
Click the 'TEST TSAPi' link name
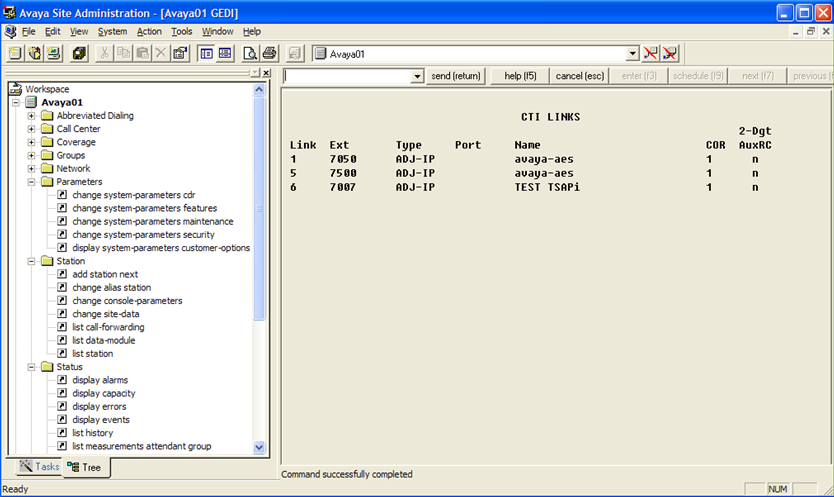coord(547,187)
